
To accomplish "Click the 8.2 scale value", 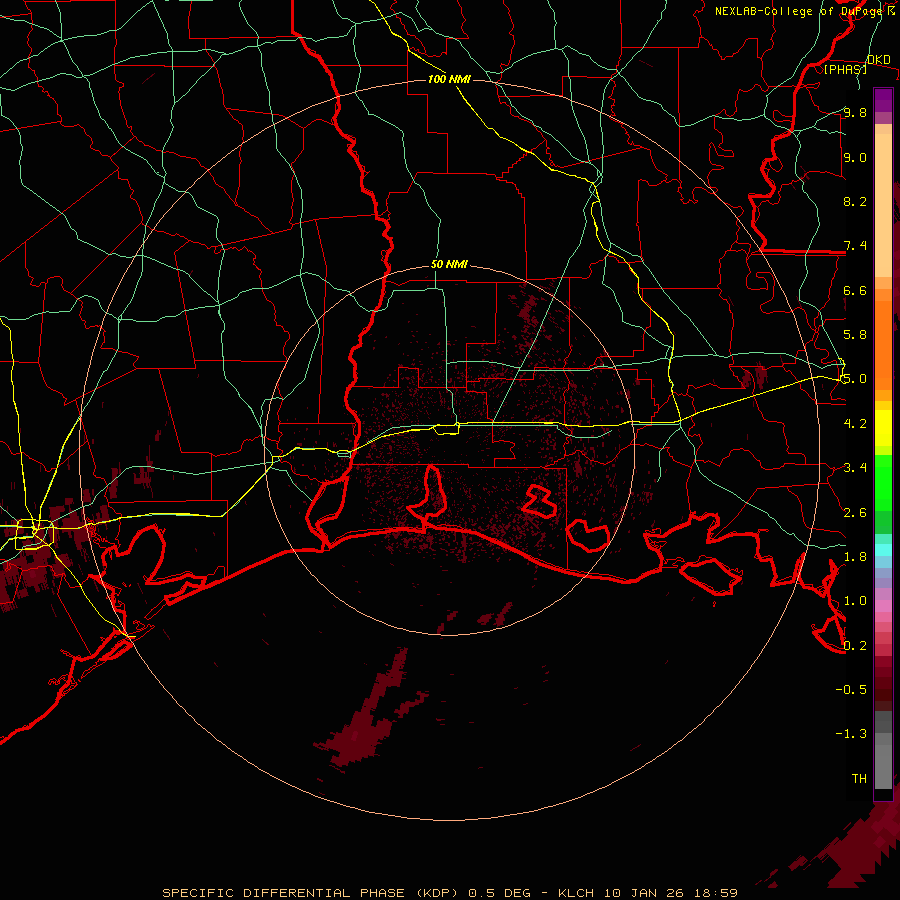I will (855, 201).
